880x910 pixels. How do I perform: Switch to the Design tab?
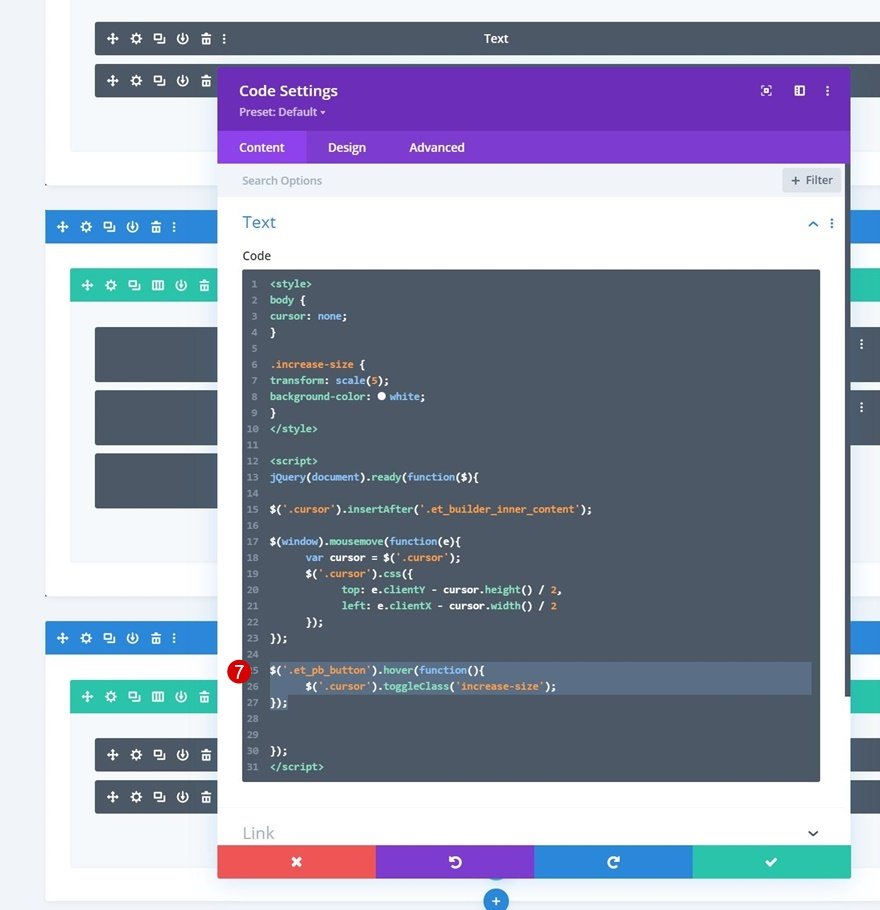coord(347,147)
